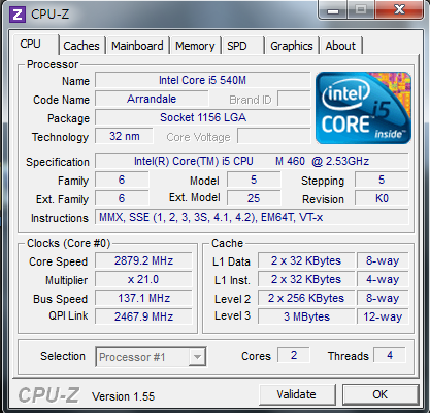Click the Level 2 size '2 x 256 KBytes'
This screenshot has width=432, height=415.
click(x=306, y=298)
